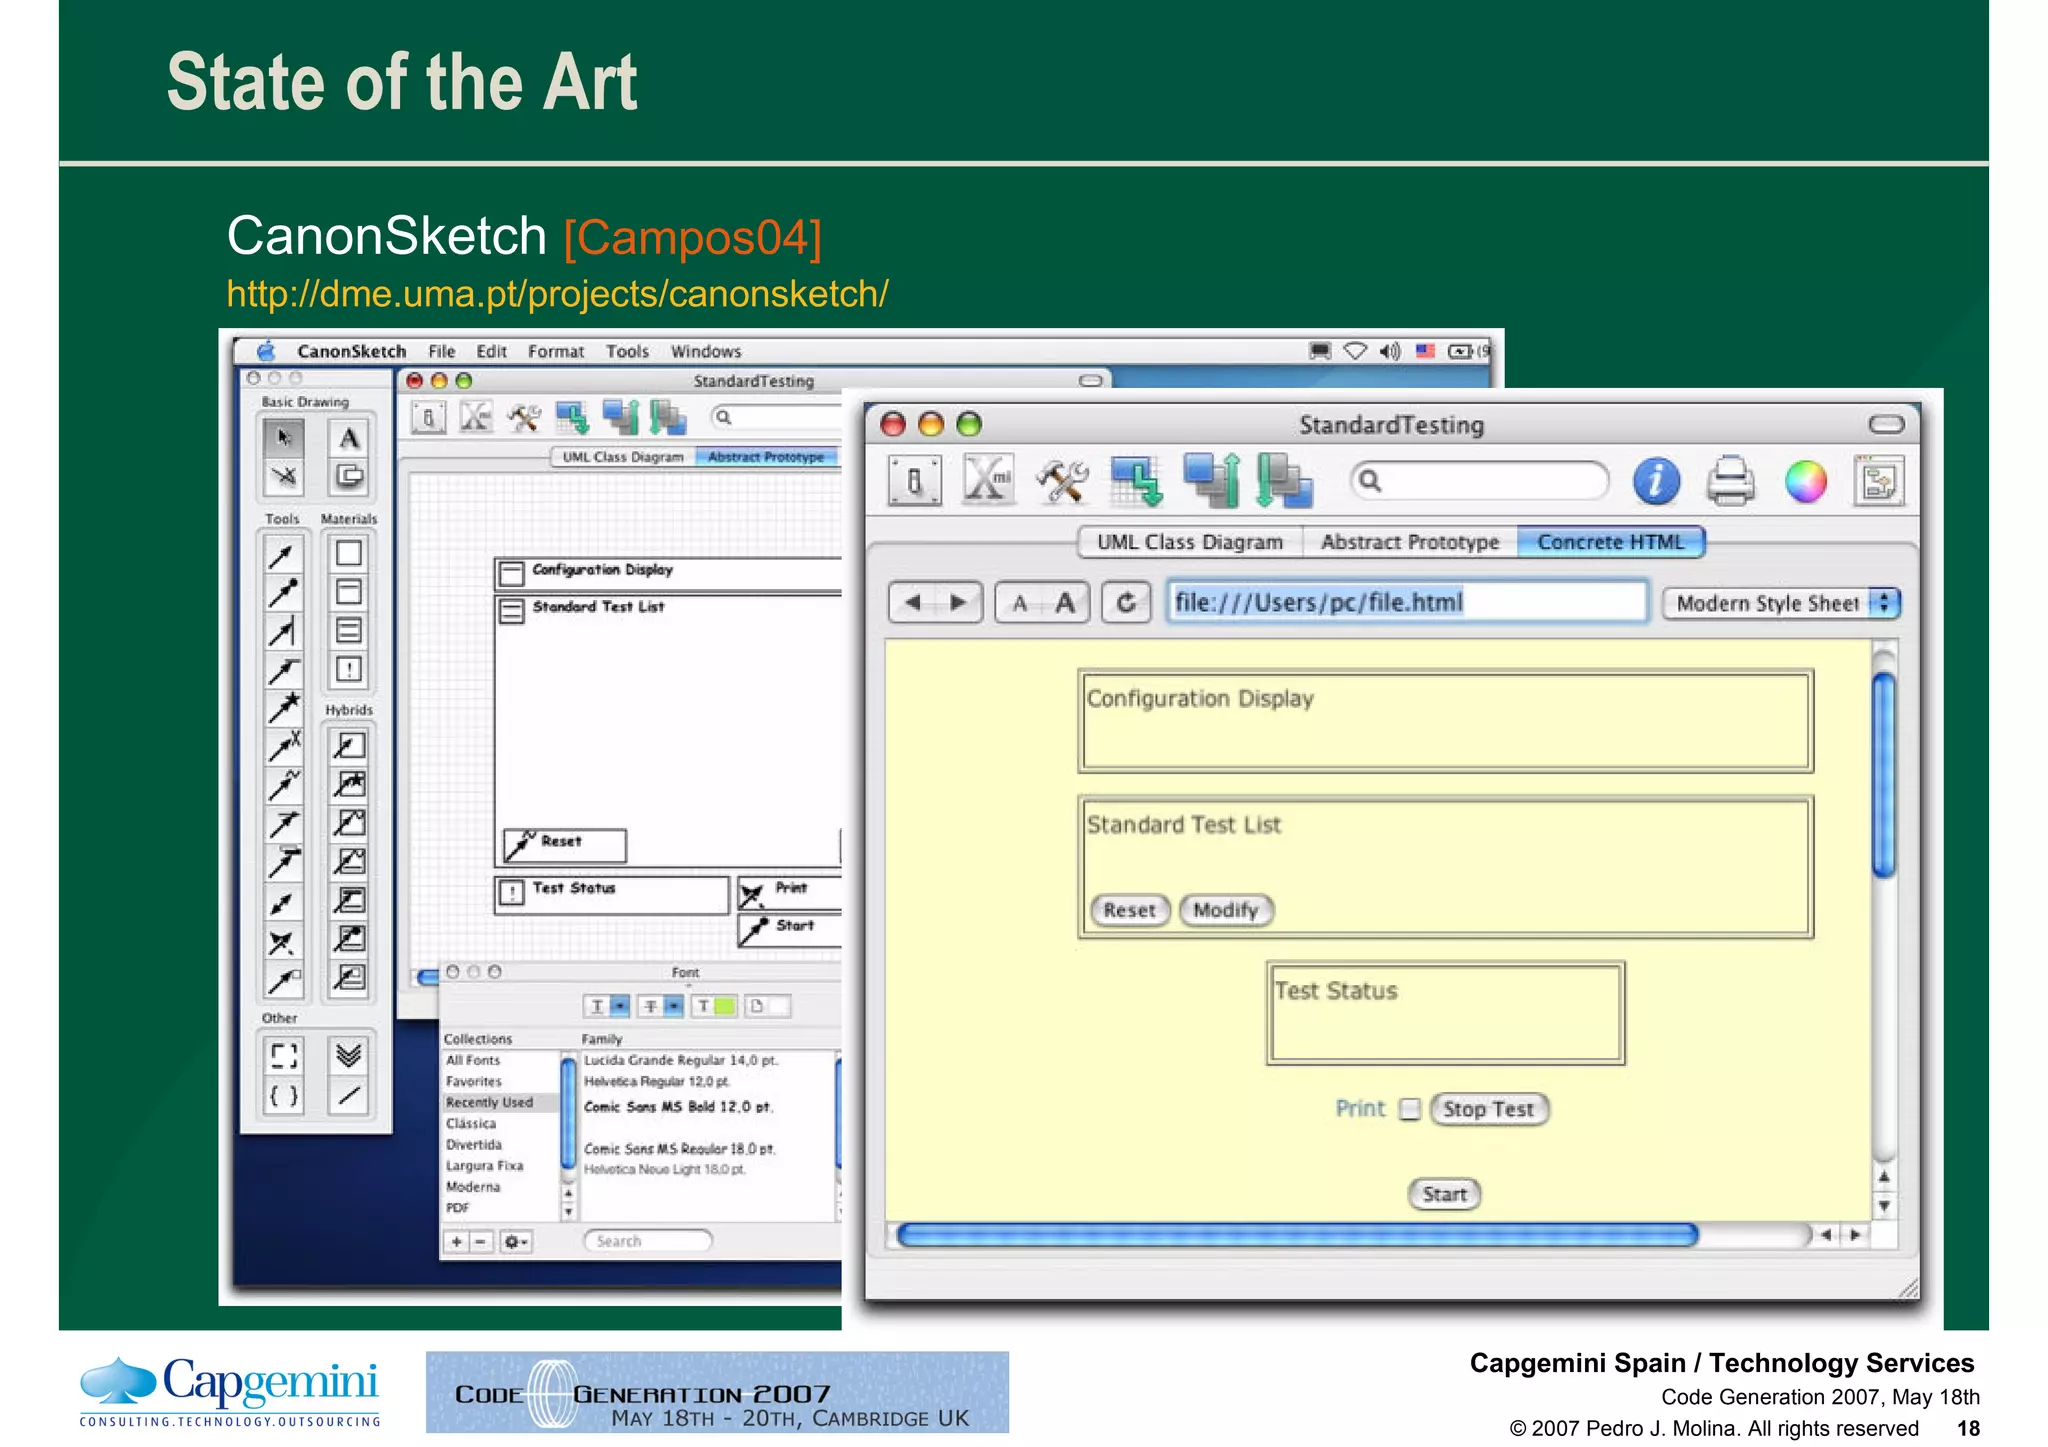Click the browser back arrow
This screenshot has height=1447, width=2048.
point(912,603)
